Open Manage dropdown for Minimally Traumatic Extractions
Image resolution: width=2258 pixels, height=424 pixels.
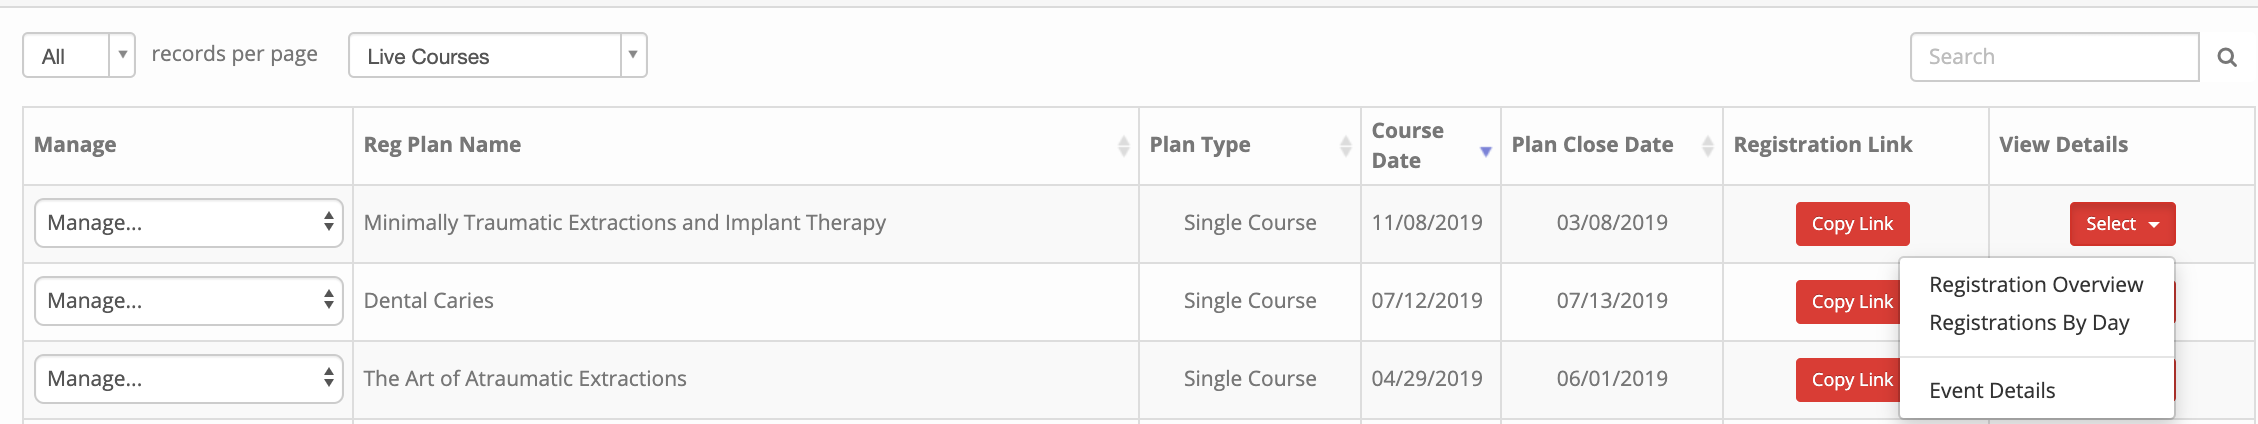point(189,223)
